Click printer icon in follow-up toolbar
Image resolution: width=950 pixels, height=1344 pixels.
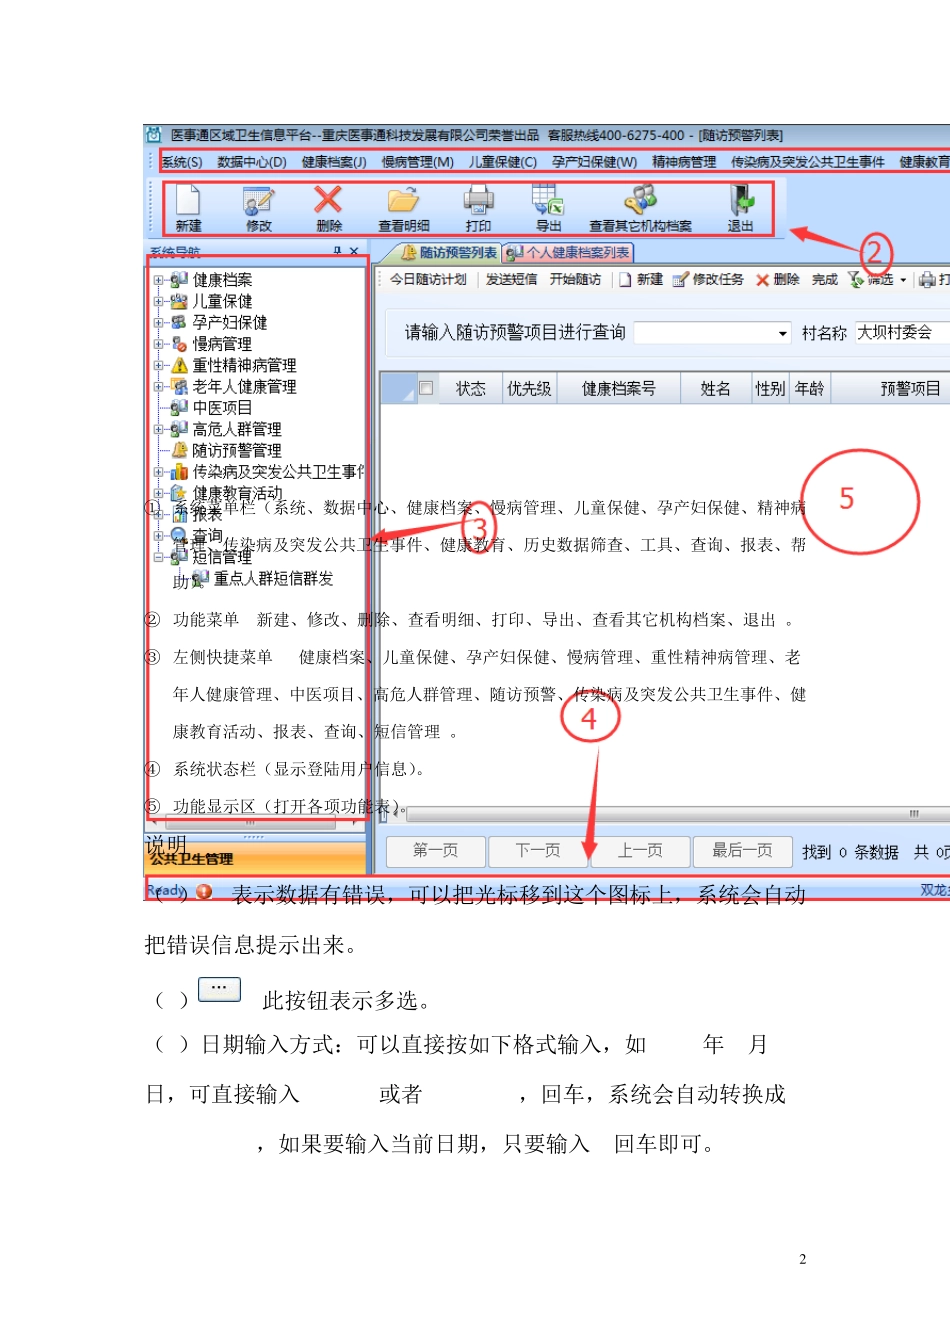(x=927, y=279)
